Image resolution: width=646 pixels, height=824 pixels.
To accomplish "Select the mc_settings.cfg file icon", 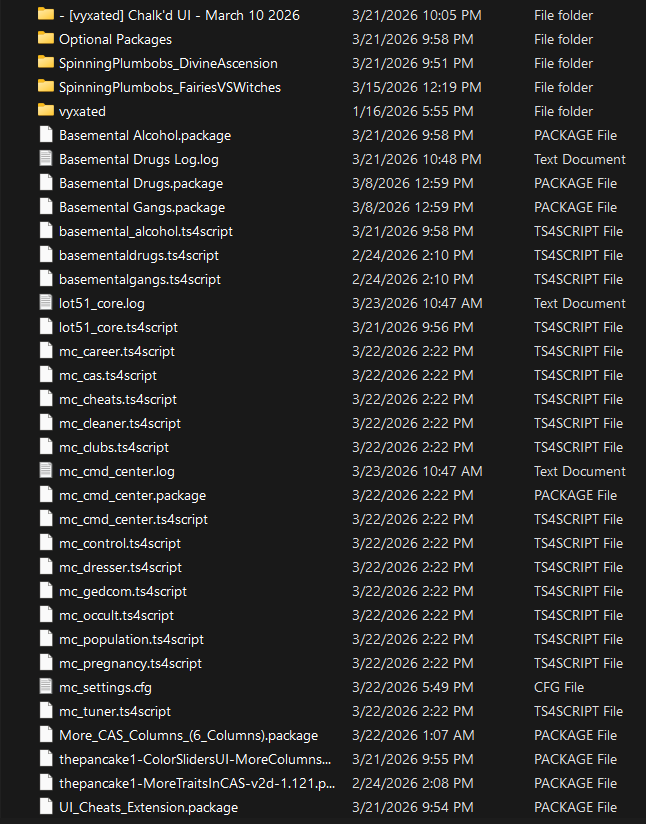I will point(46,686).
